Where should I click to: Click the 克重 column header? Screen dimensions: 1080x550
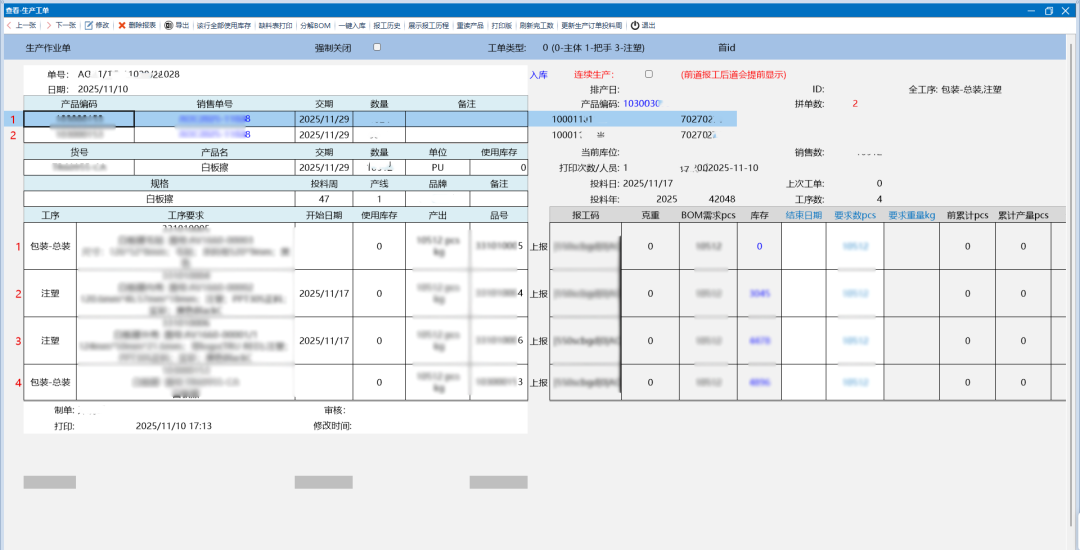650,215
